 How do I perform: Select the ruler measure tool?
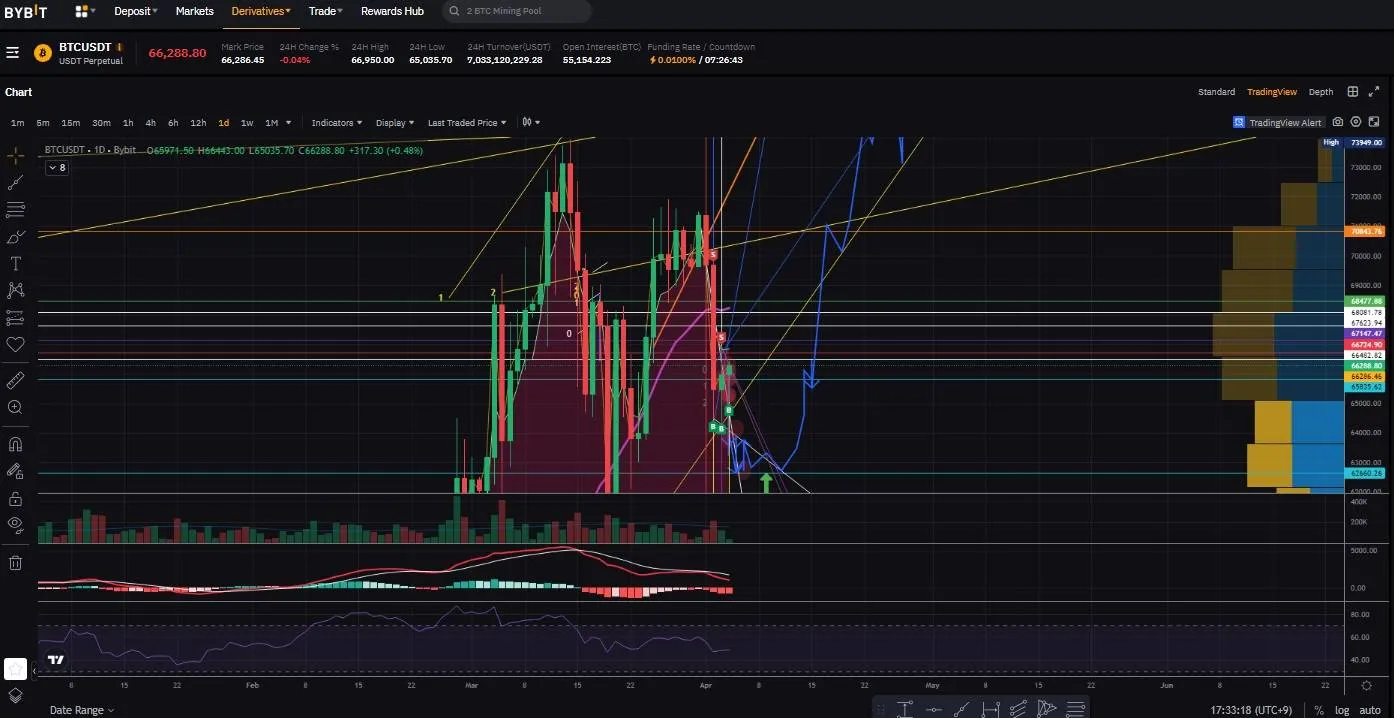[16, 381]
